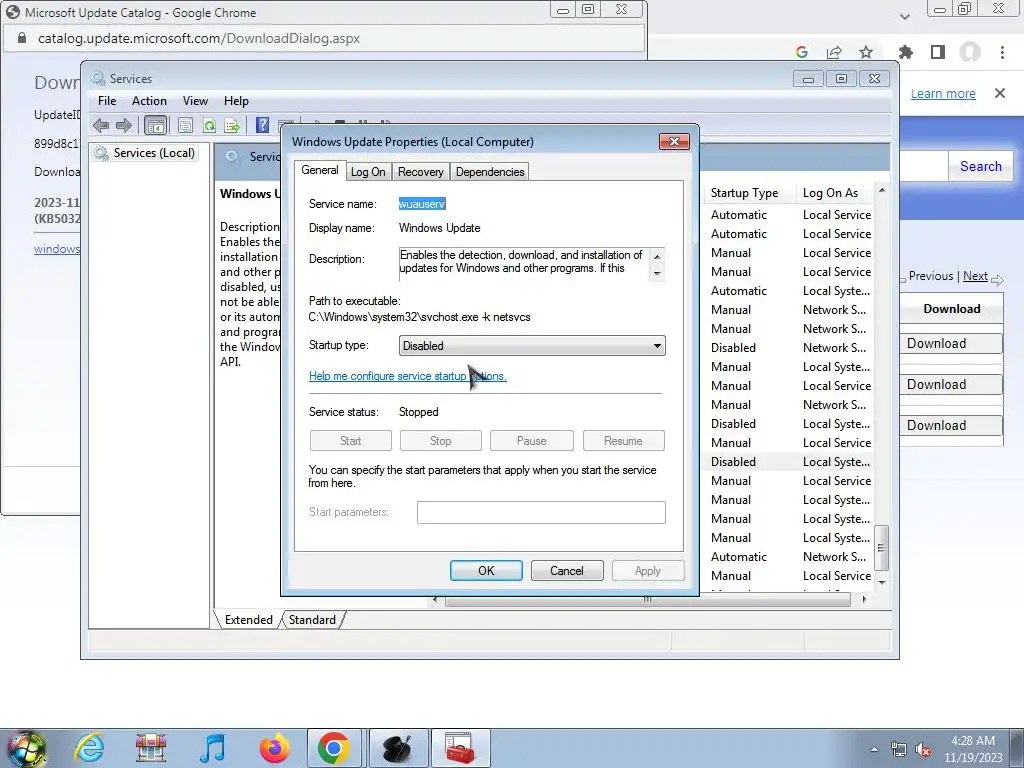The height and width of the screenshot is (768, 1024).
Task: Toggle Chrome's side panel icon
Action: click(x=938, y=52)
